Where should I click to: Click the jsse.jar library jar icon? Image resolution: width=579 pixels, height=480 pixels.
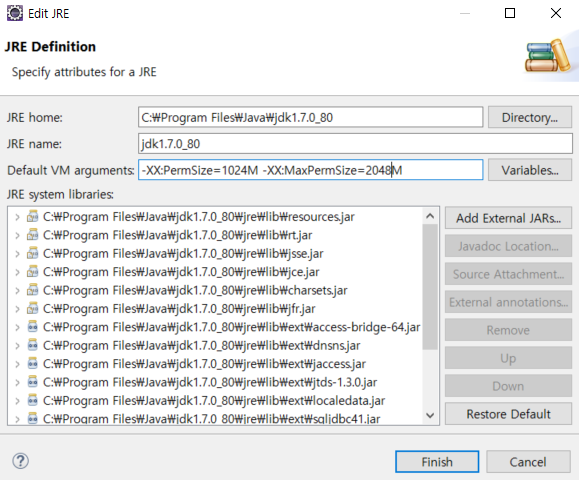(x=32, y=253)
